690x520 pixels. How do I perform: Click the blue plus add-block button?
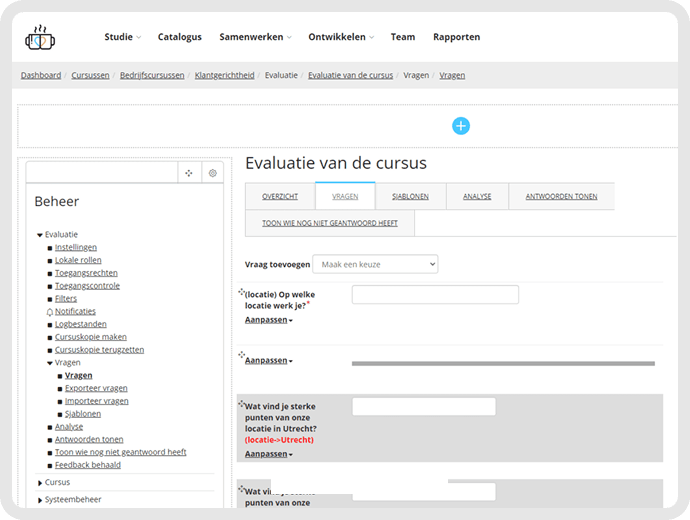[461, 126]
